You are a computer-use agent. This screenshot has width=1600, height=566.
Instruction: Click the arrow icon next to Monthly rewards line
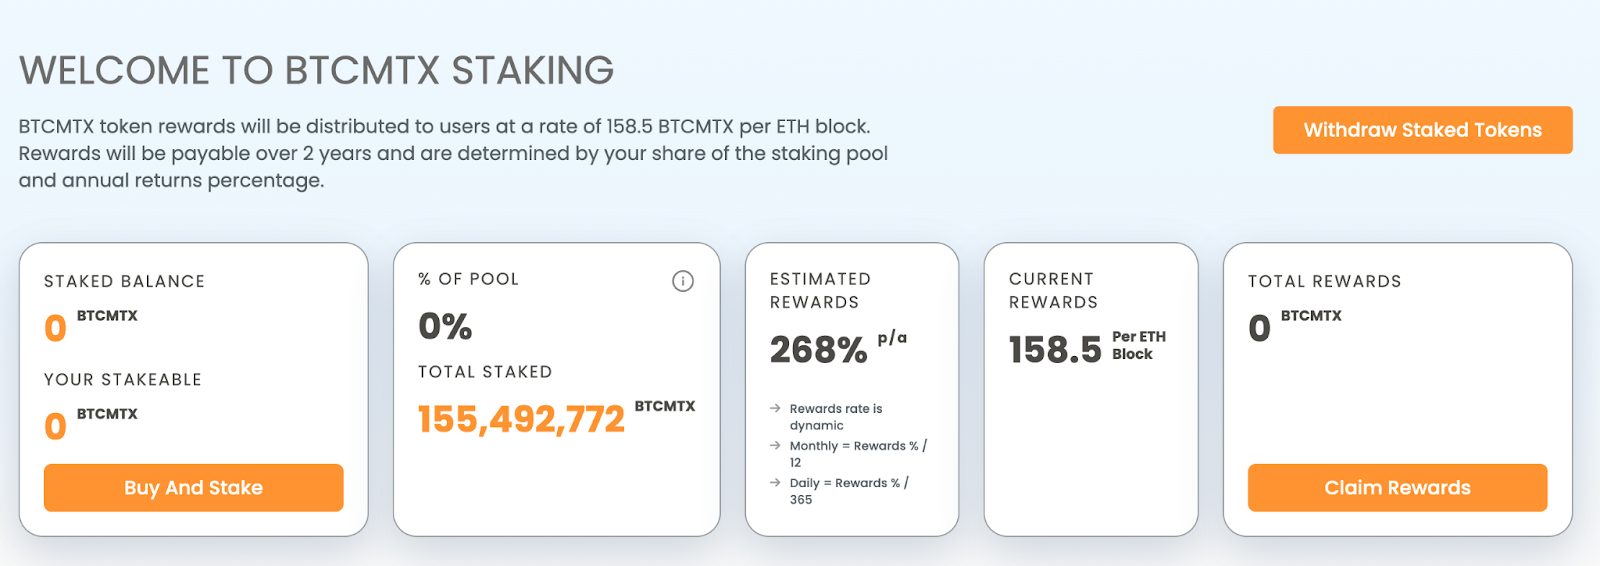point(775,445)
